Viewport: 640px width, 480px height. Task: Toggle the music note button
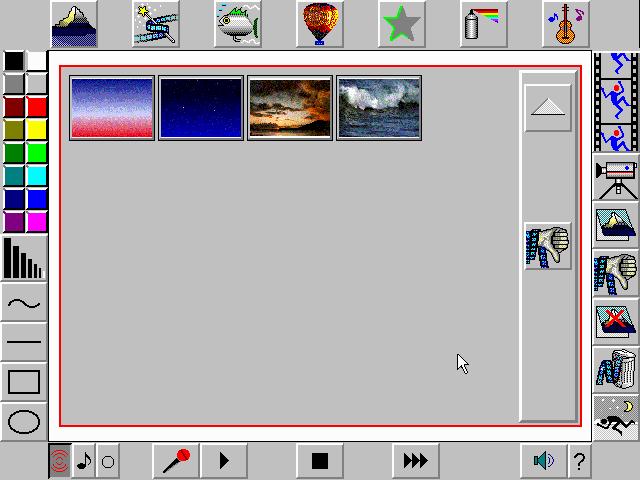tap(84, 461)
